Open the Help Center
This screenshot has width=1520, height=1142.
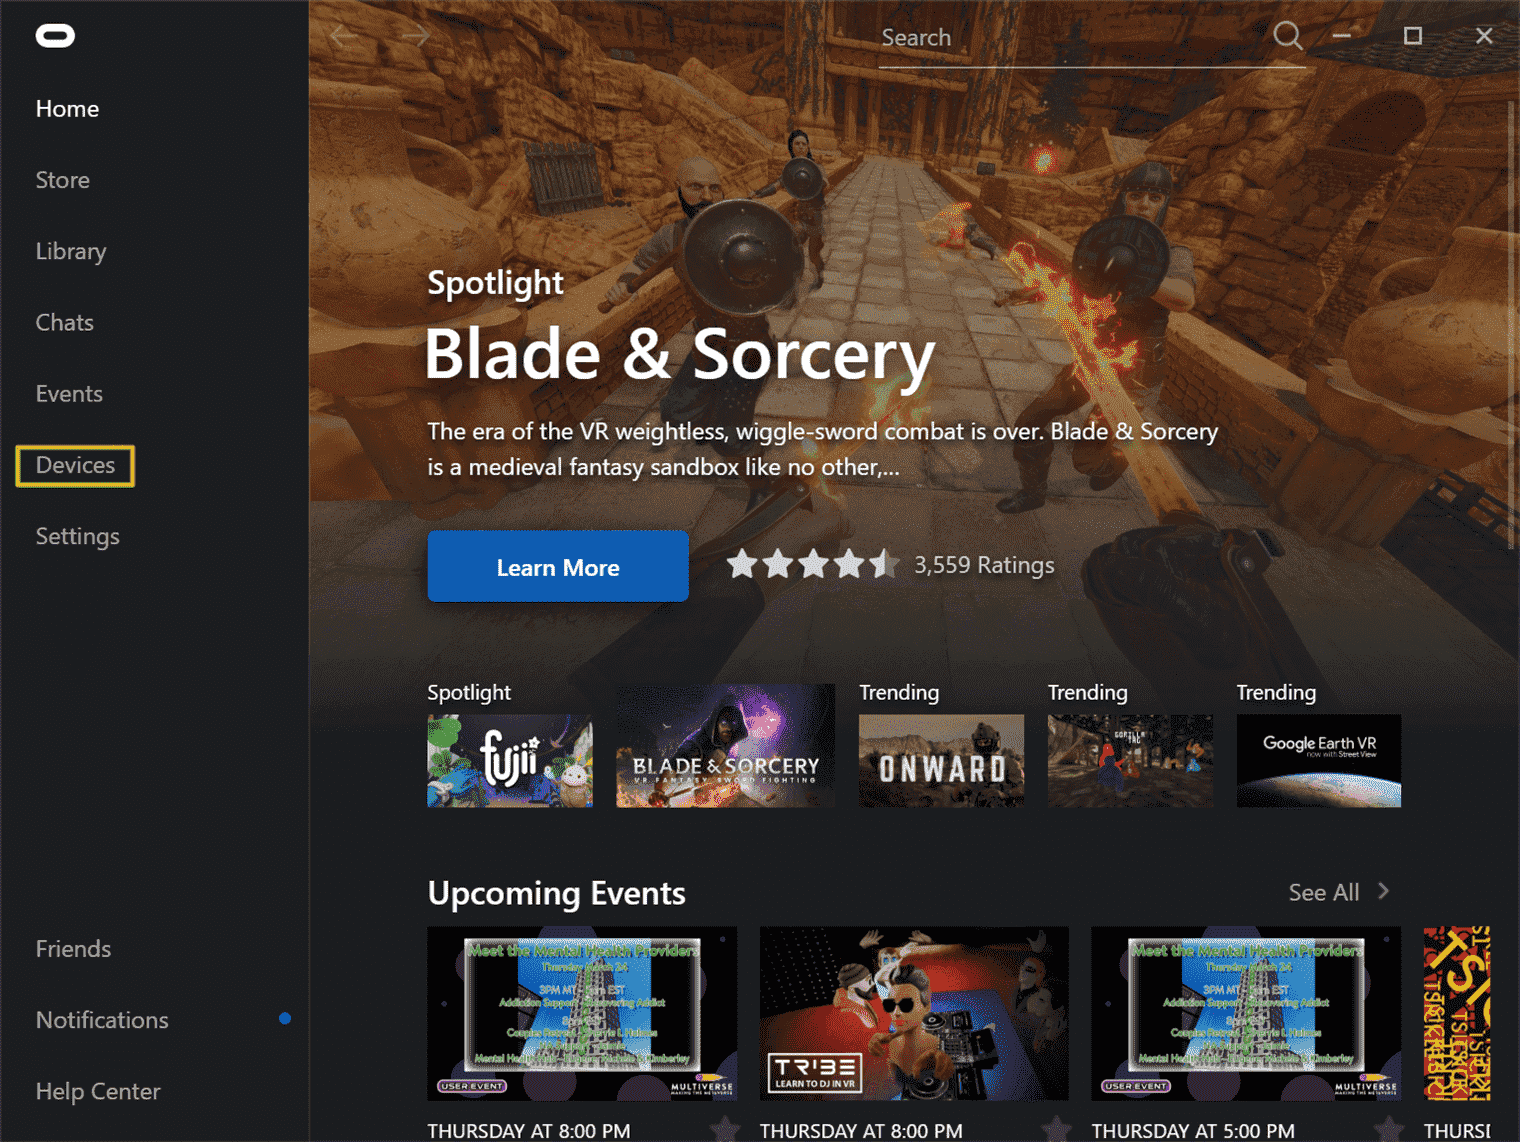(98, 1092)
